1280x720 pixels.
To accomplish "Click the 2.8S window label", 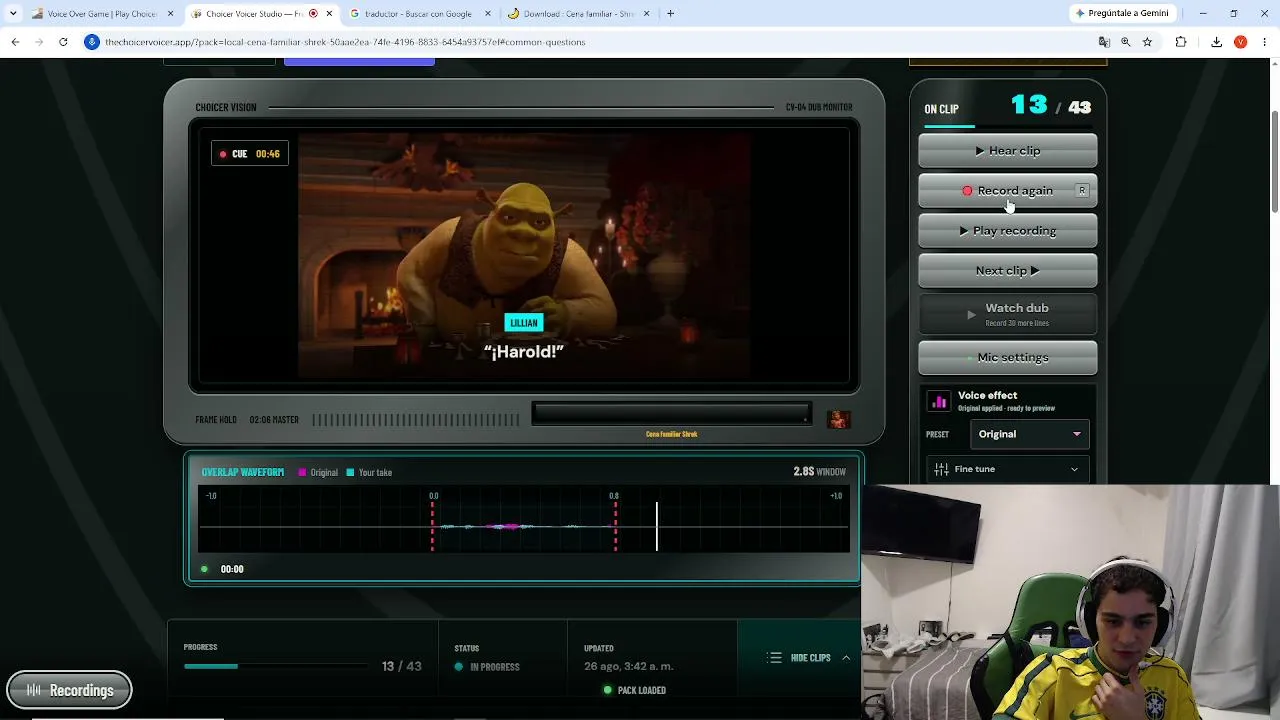I will (x=819, y=472).
